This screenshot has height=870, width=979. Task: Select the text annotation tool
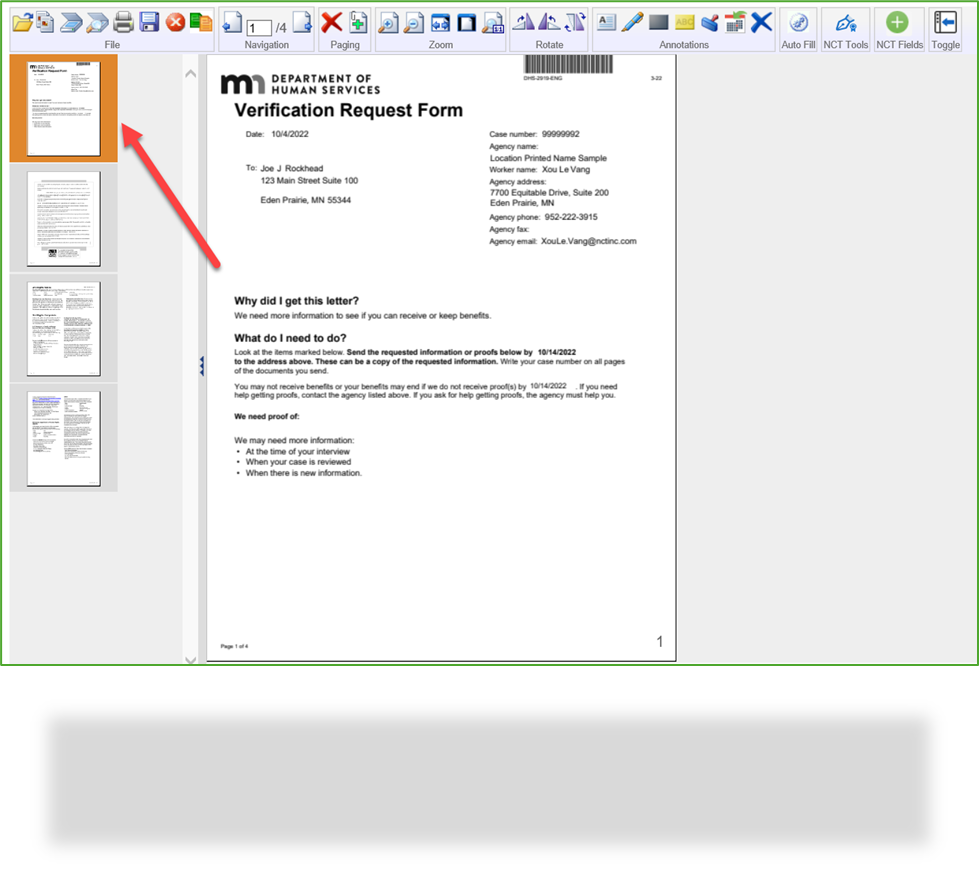608,21
